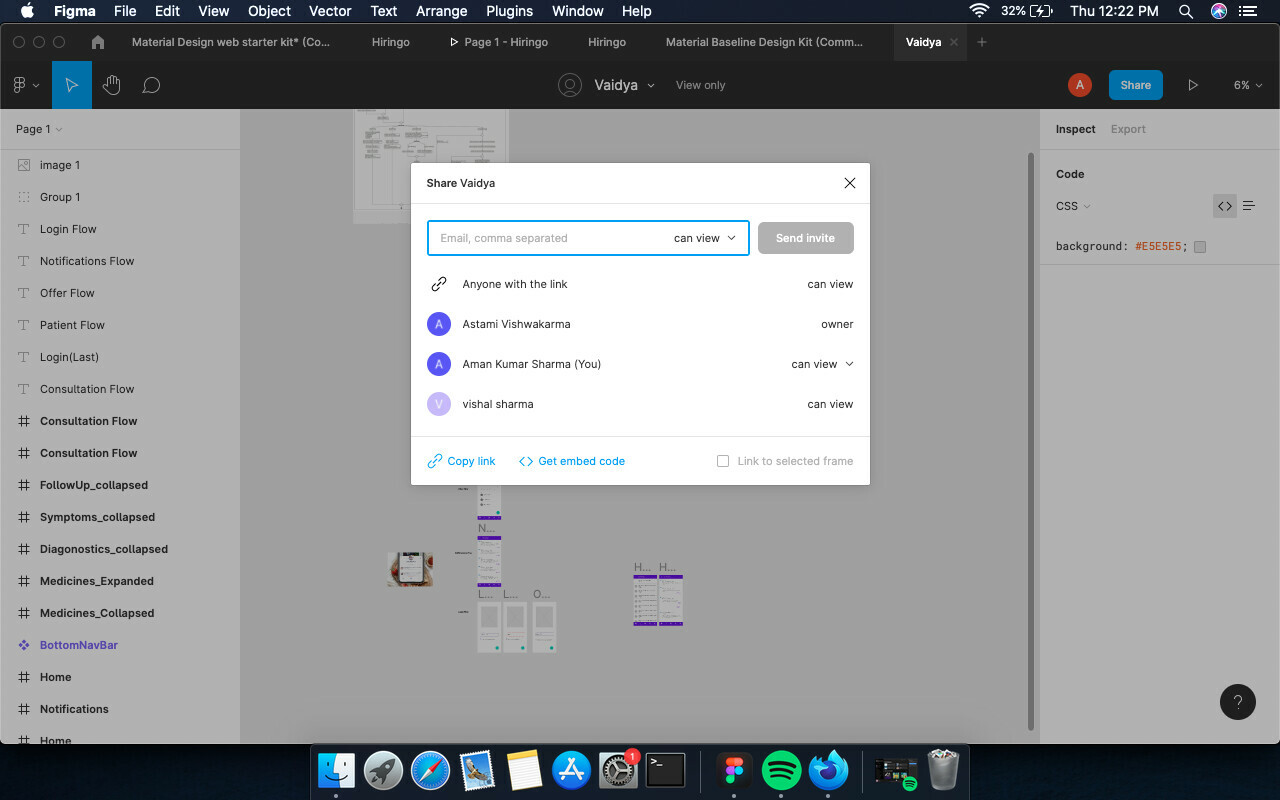Click Spotlight search in menu bar
This screenshot has height=800, width=1280.
tap(1185, 11)
